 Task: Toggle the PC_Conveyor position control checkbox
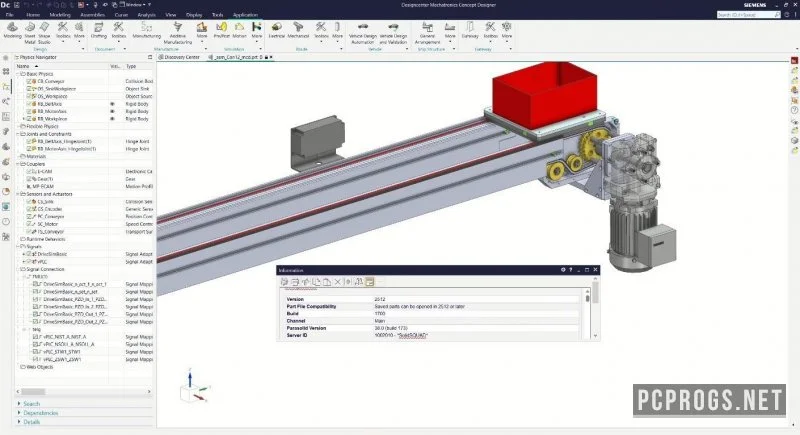(29, 217)
